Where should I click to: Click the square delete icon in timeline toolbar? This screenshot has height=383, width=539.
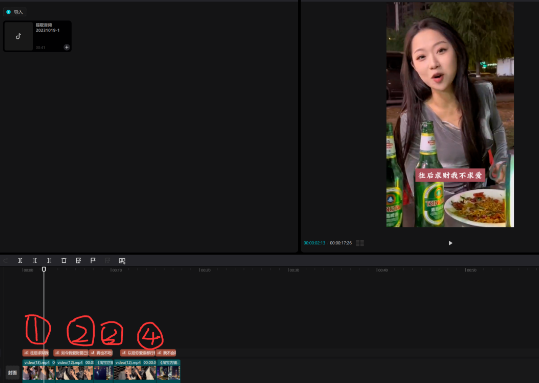coord(64,261)
